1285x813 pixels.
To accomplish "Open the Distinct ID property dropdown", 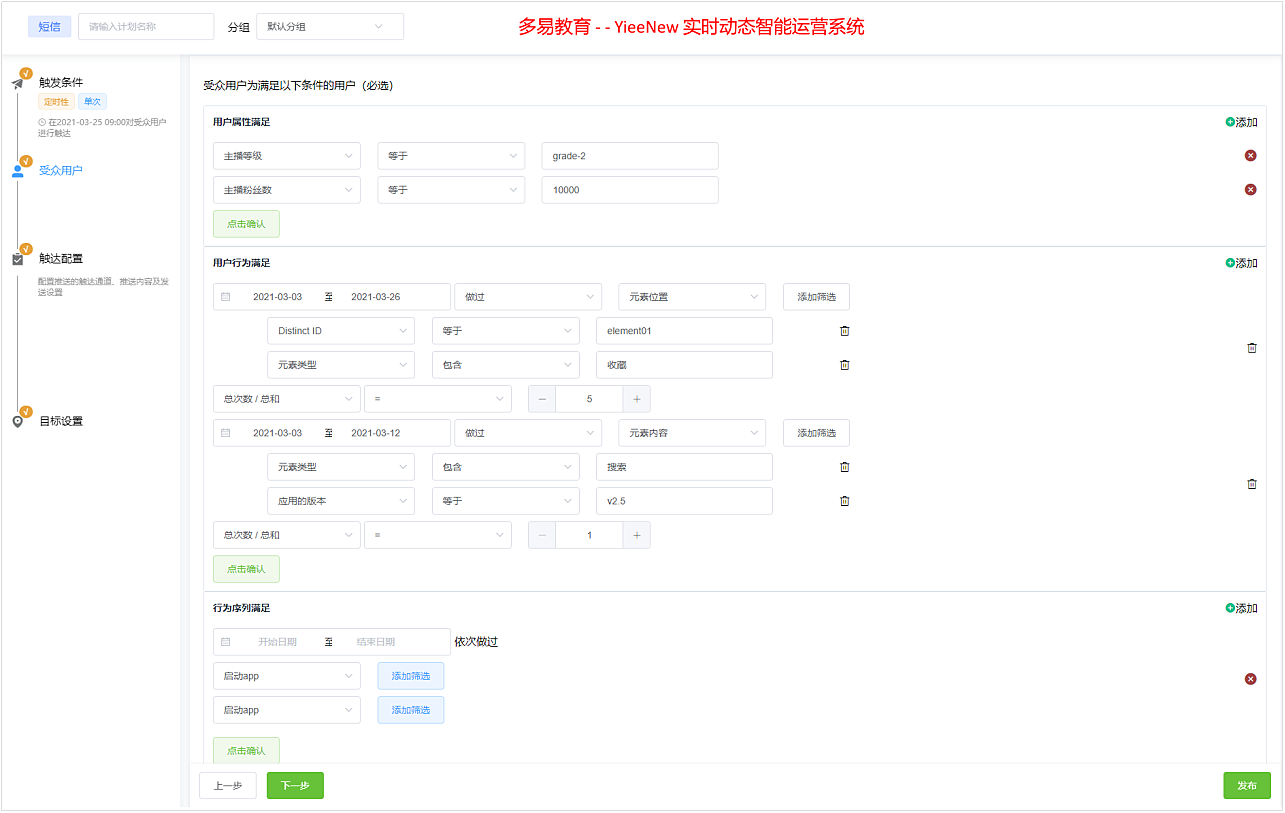I will pyautogui.click(x=341, y=331).
